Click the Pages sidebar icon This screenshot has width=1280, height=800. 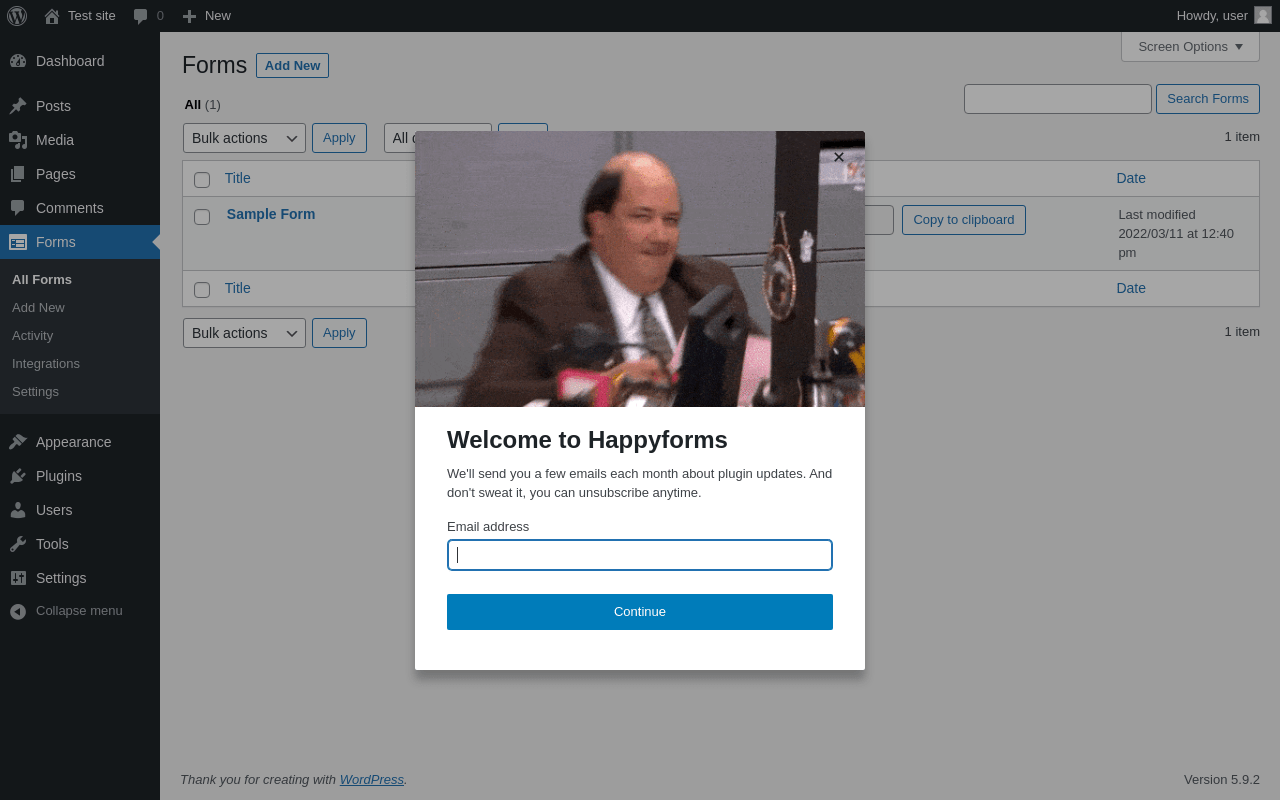tap(18, 174)
